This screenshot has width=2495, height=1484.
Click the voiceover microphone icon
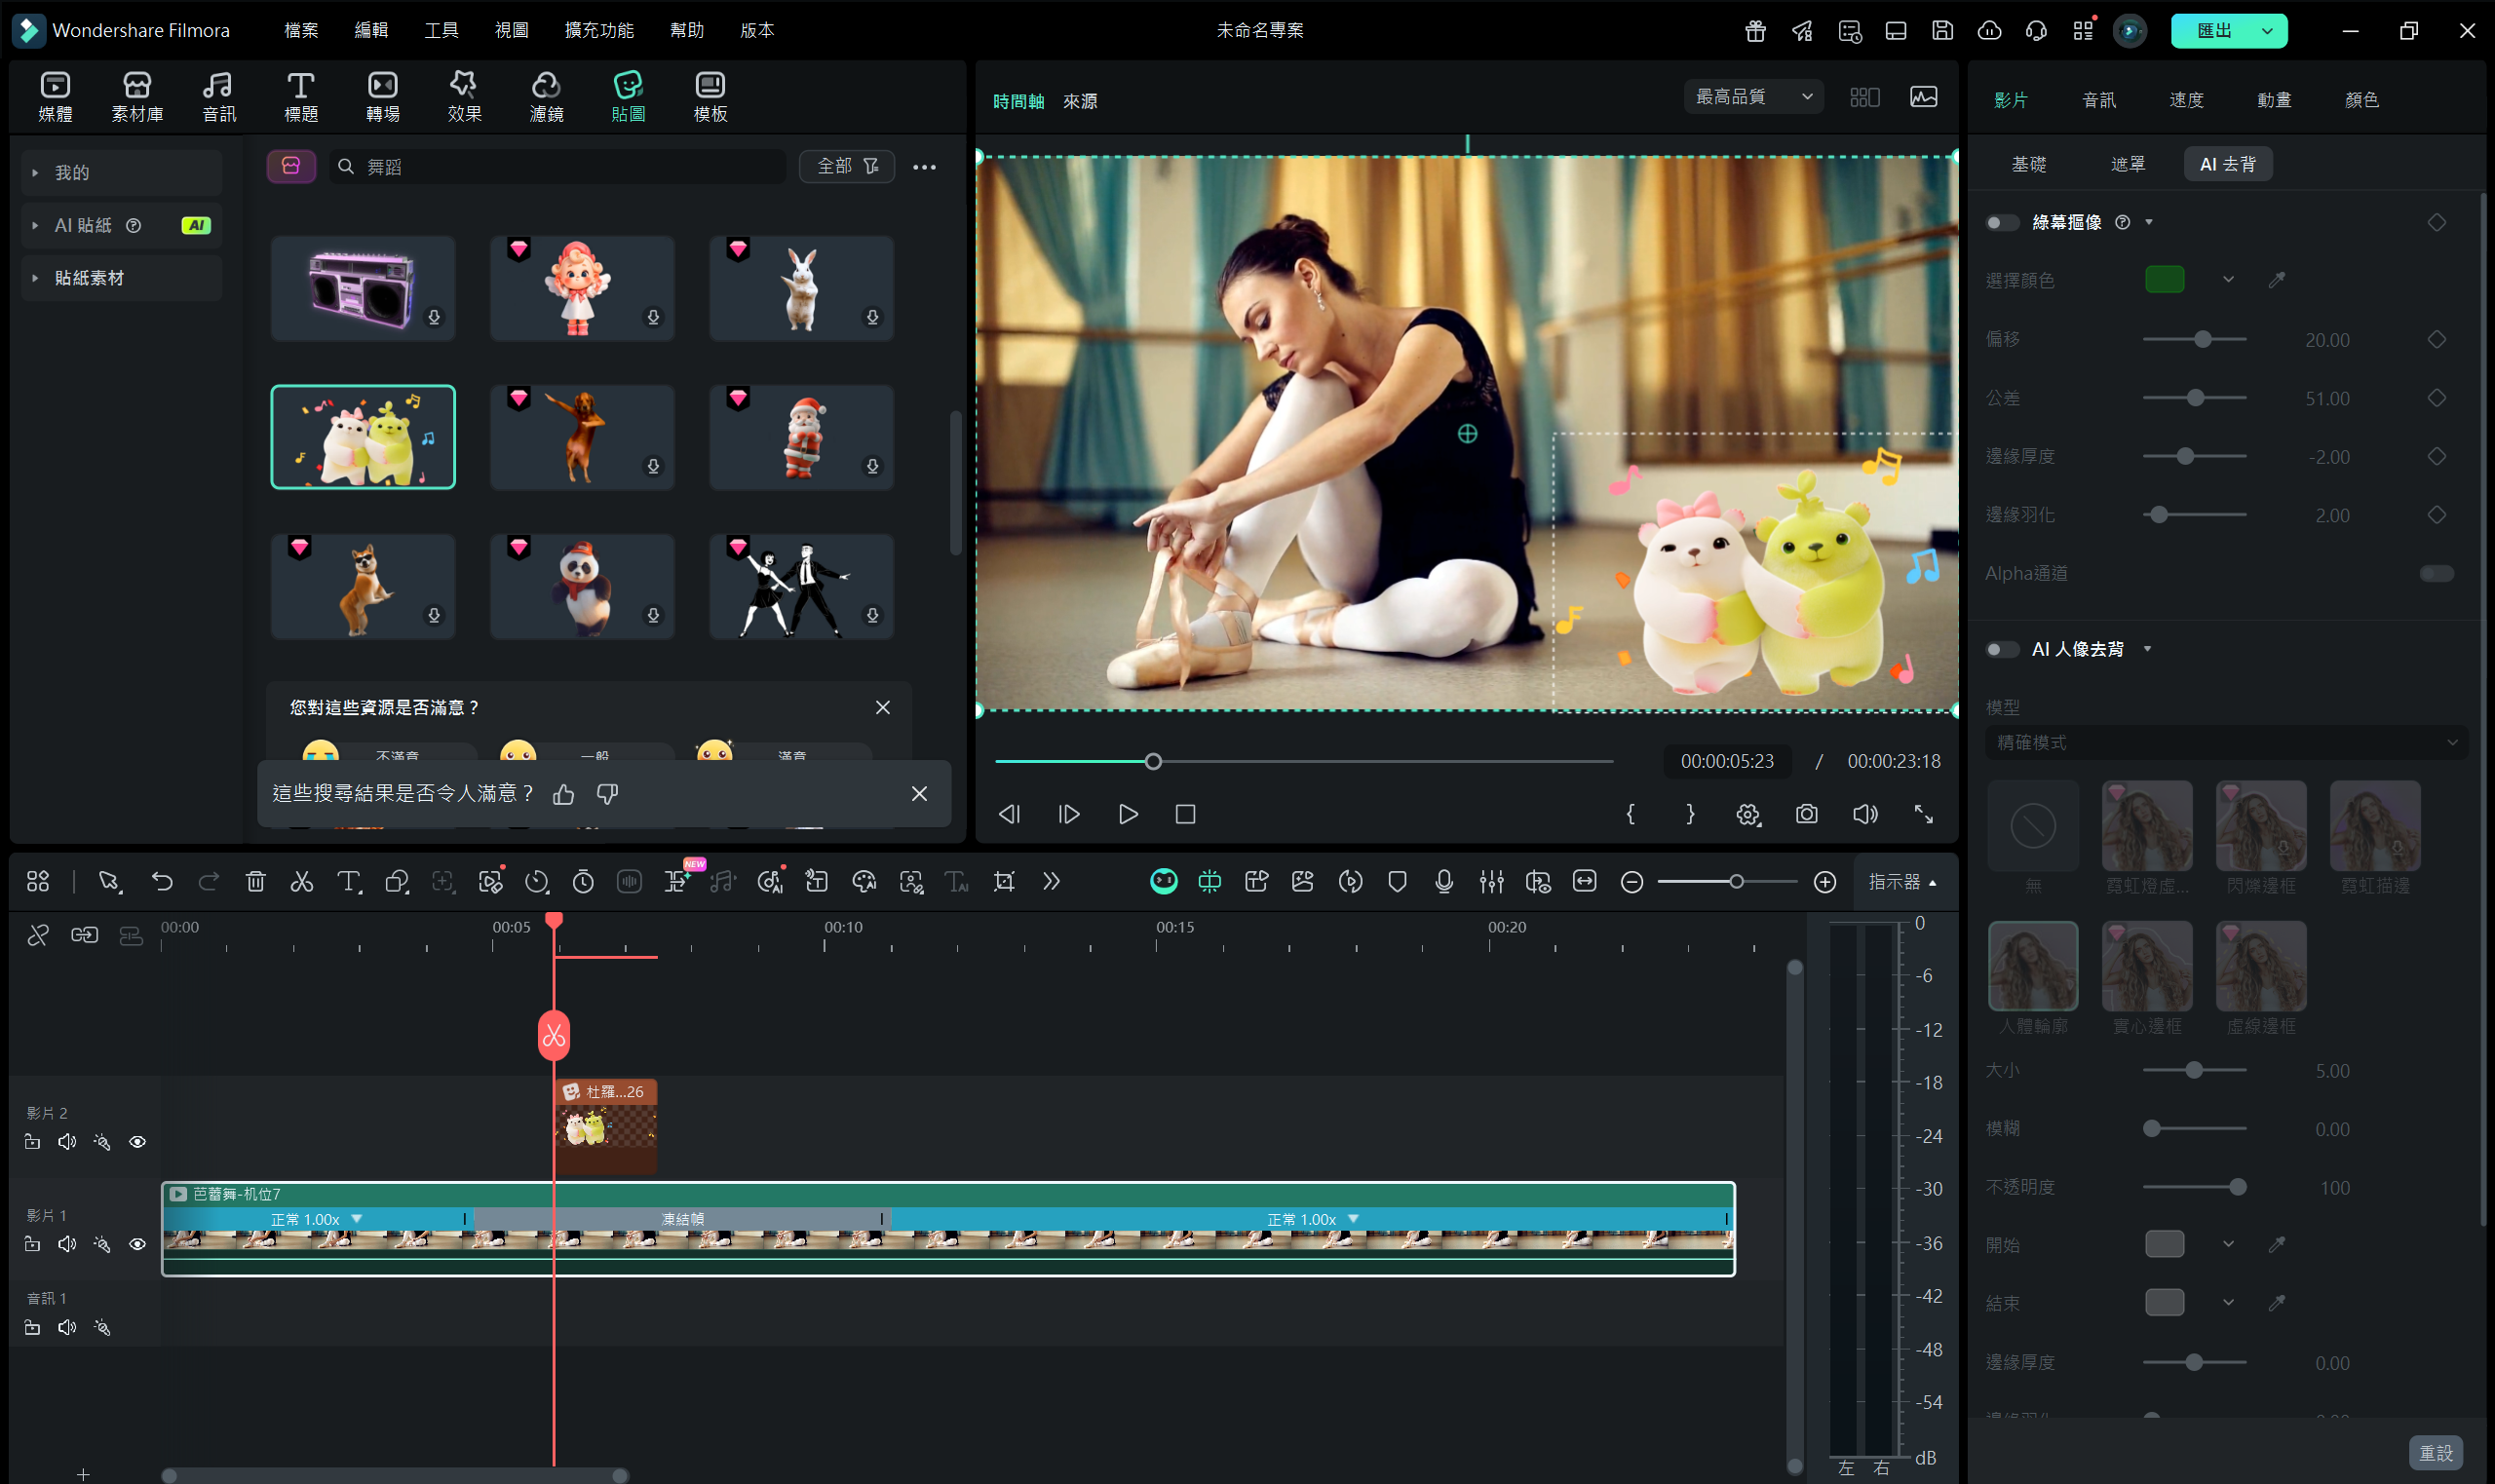click(1443, 881)
